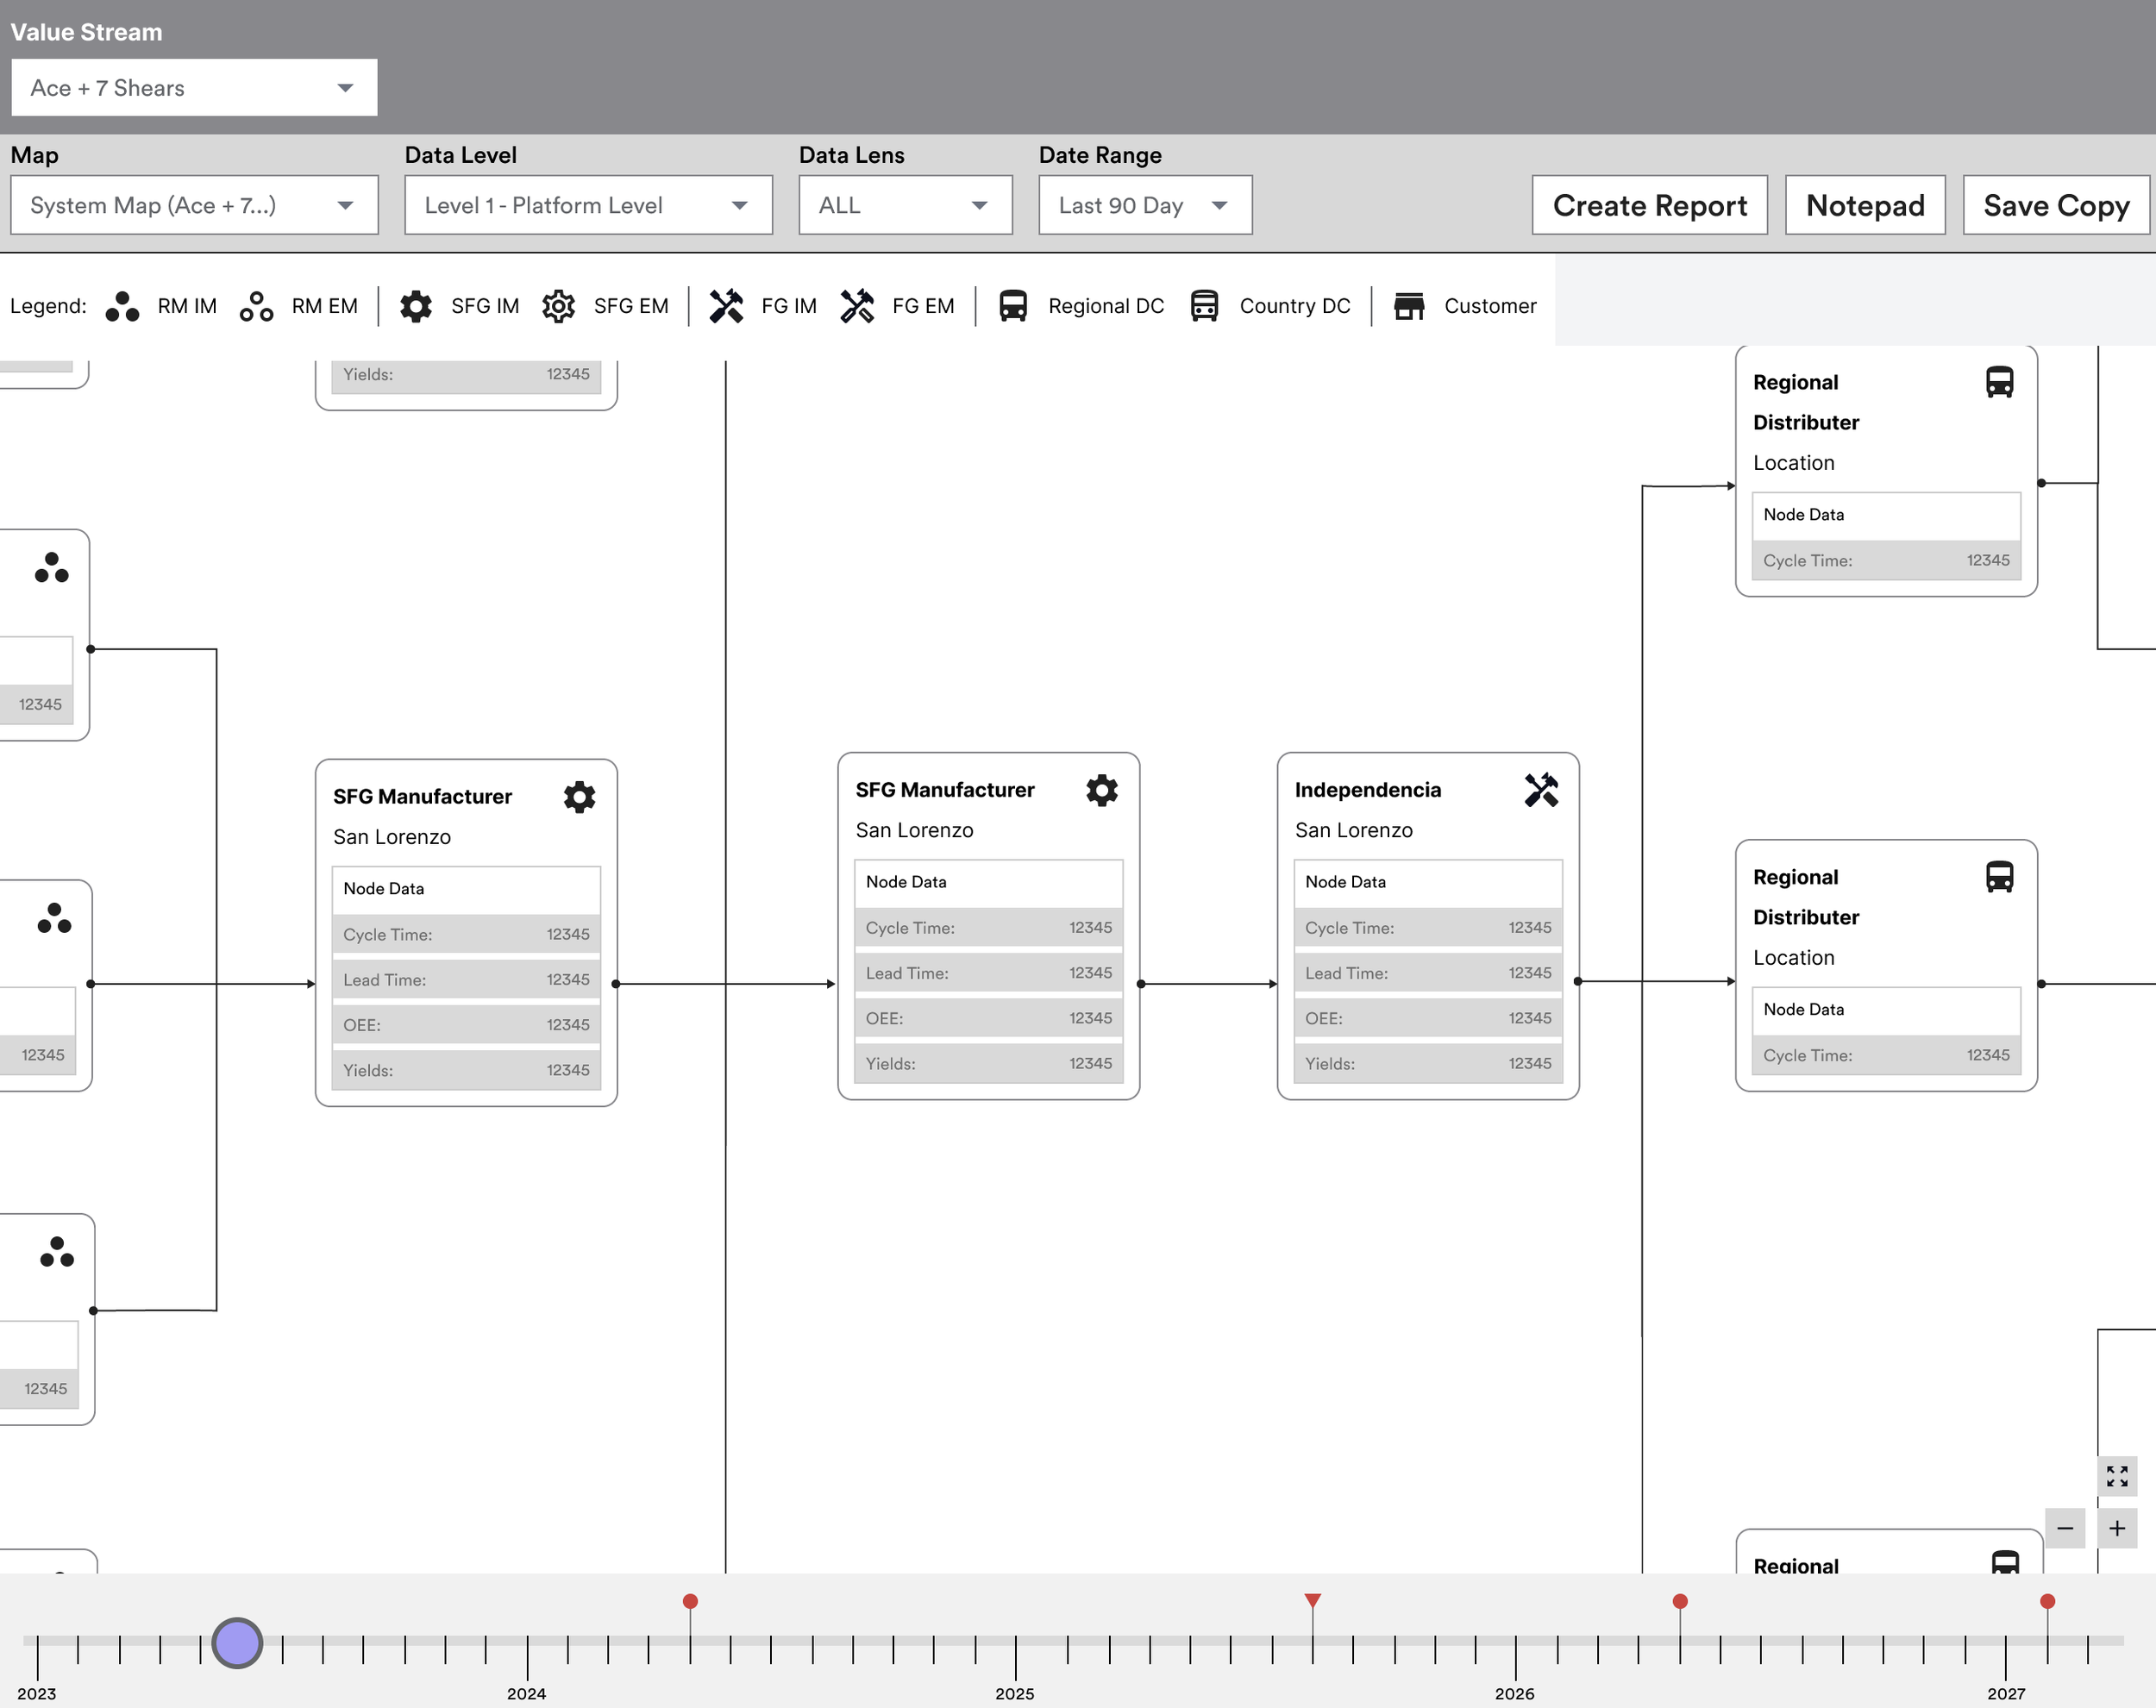The width and height of the screenshot is (2156, 1708).
Task: Click San Lorenzo under middle SFG Manufacturer
Action: [x=914, y=830]
